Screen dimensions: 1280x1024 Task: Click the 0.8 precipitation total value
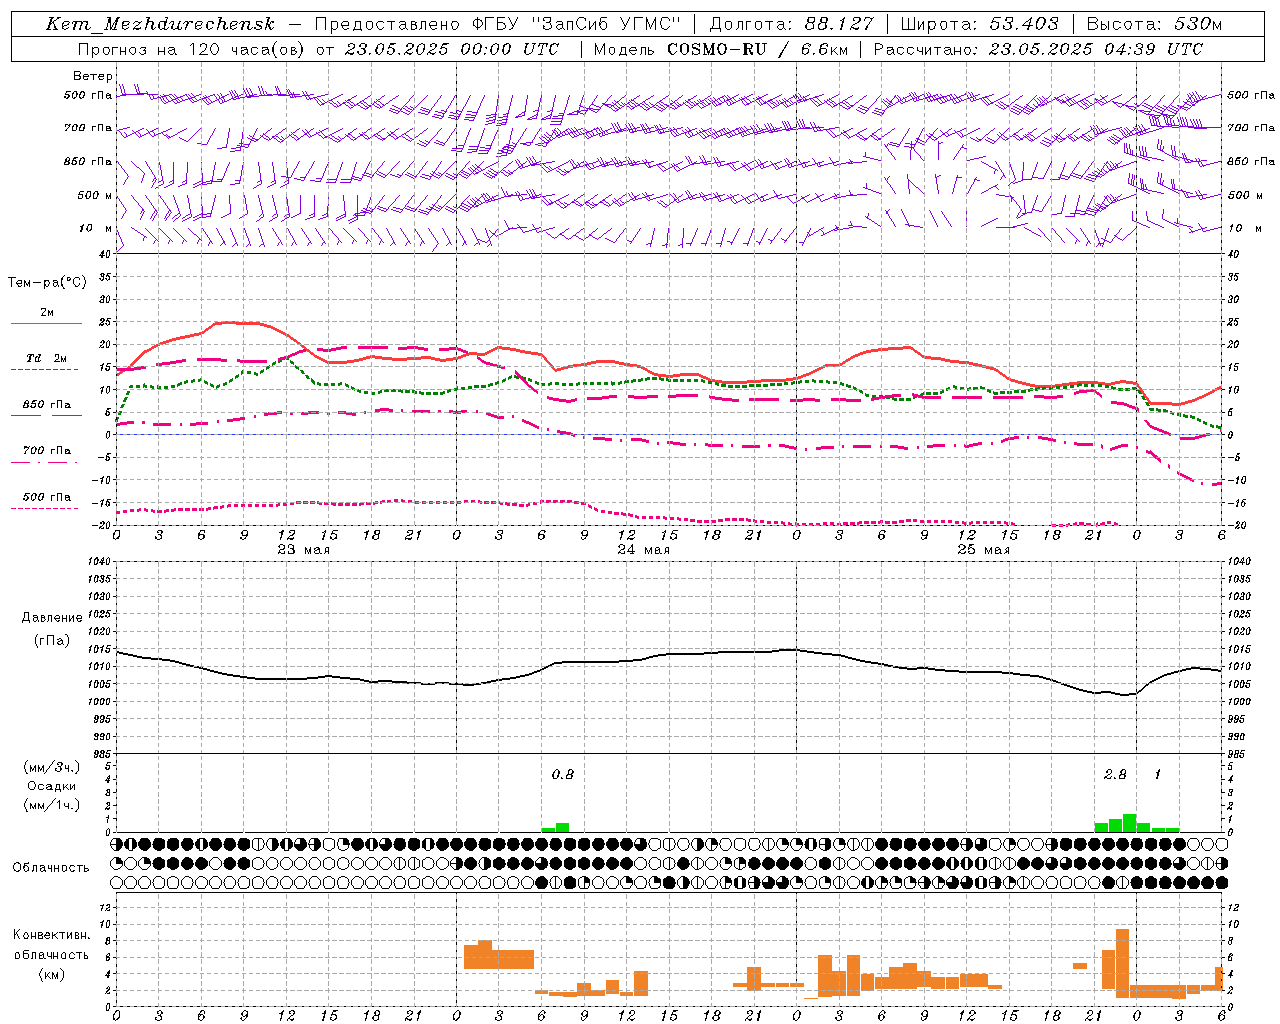[563, 774]
